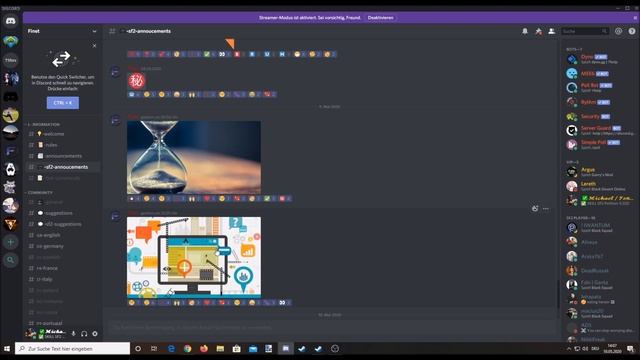Viewport: 640px width, 360px height.
Task: Open Firefox from the taskbar
Action: pos(204,349)
